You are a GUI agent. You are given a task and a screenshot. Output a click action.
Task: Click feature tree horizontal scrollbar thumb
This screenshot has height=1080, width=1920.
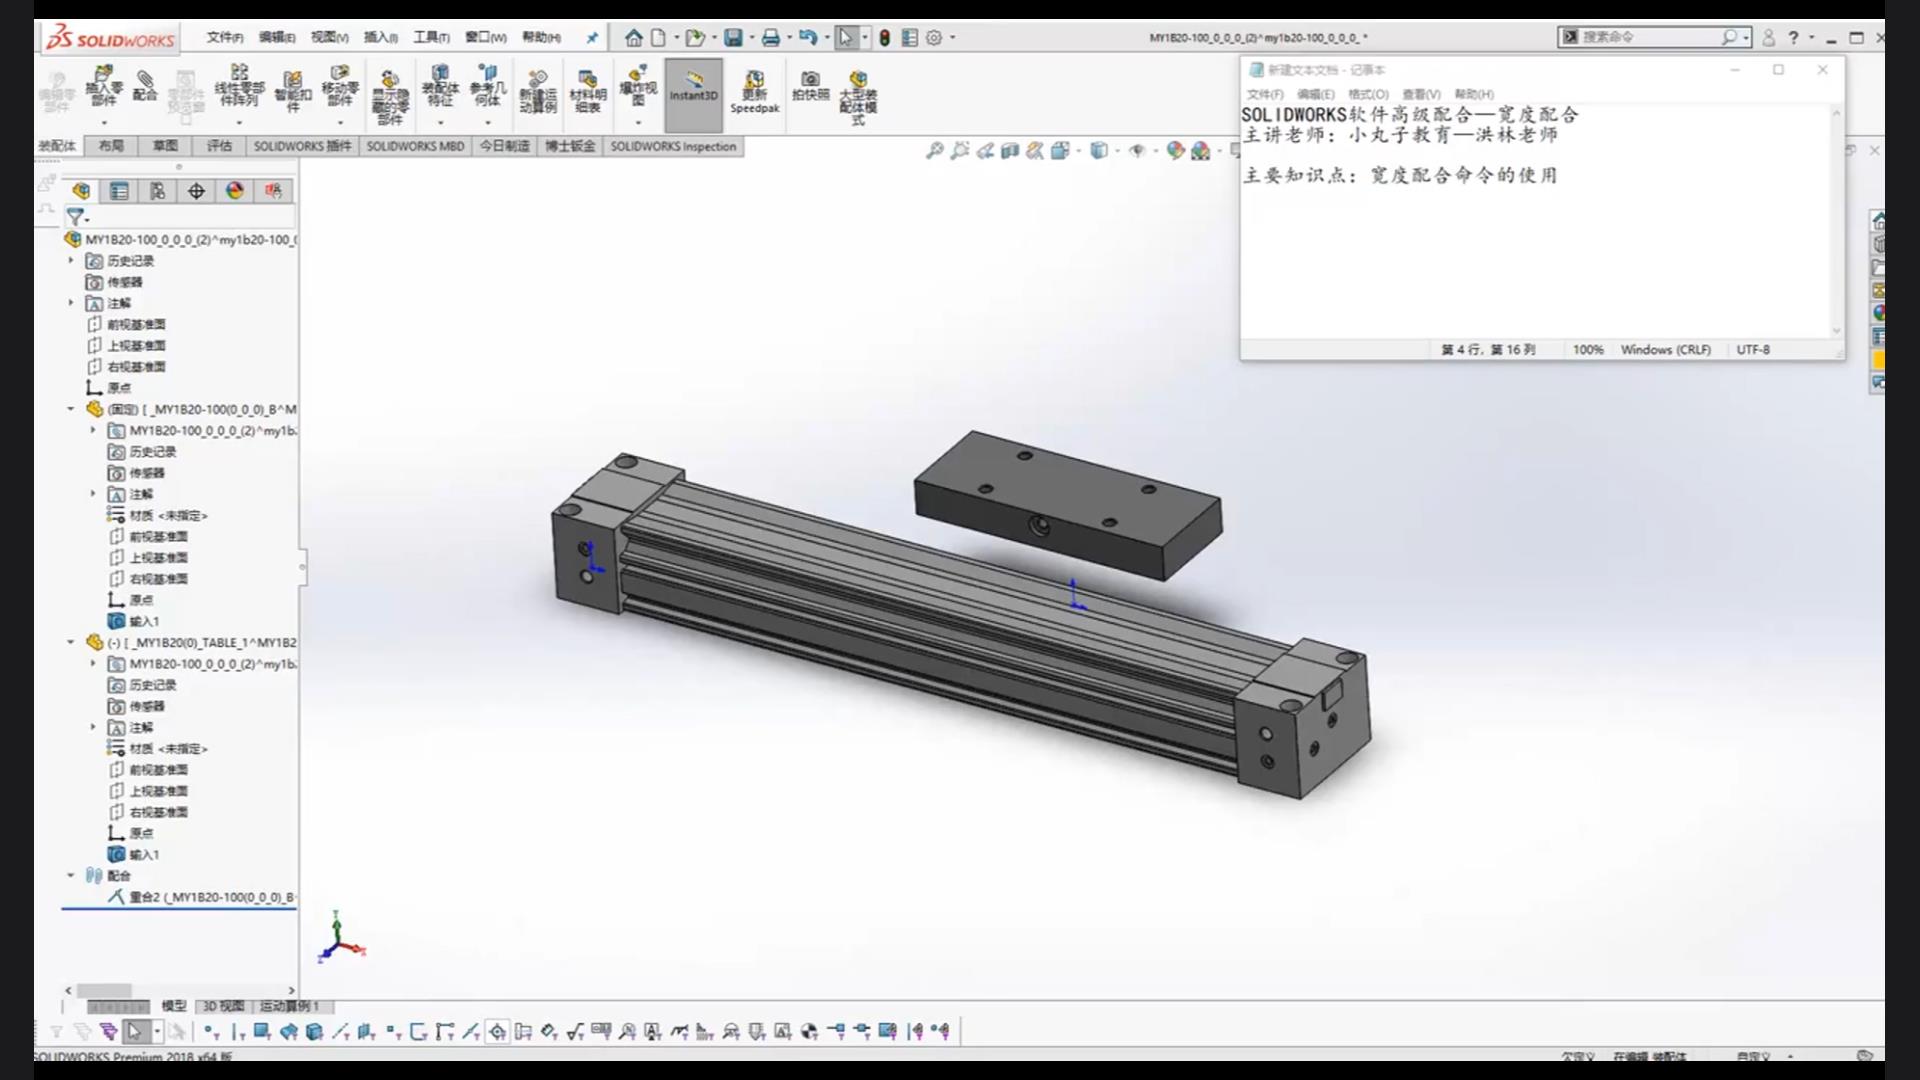point(104,990)
